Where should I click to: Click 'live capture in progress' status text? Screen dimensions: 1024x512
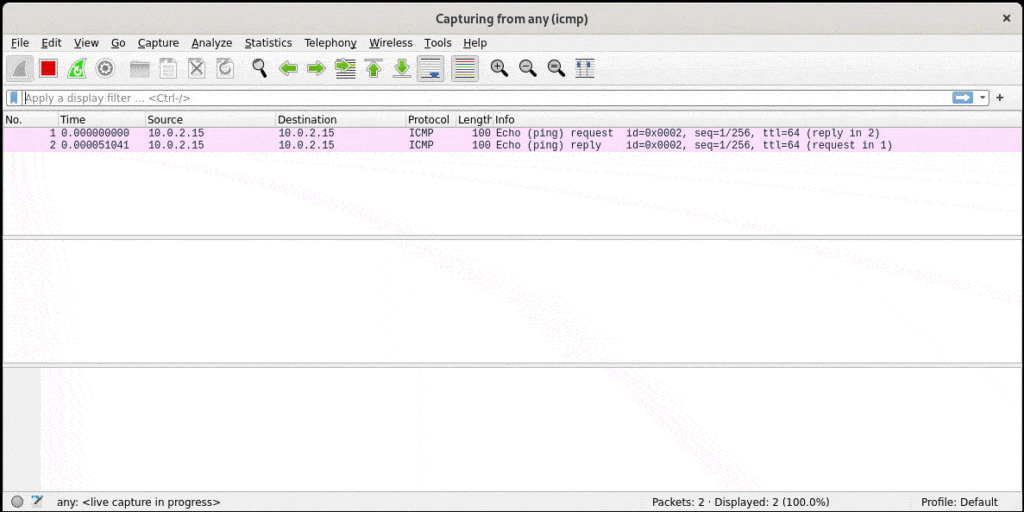click(x=138, y=502)
